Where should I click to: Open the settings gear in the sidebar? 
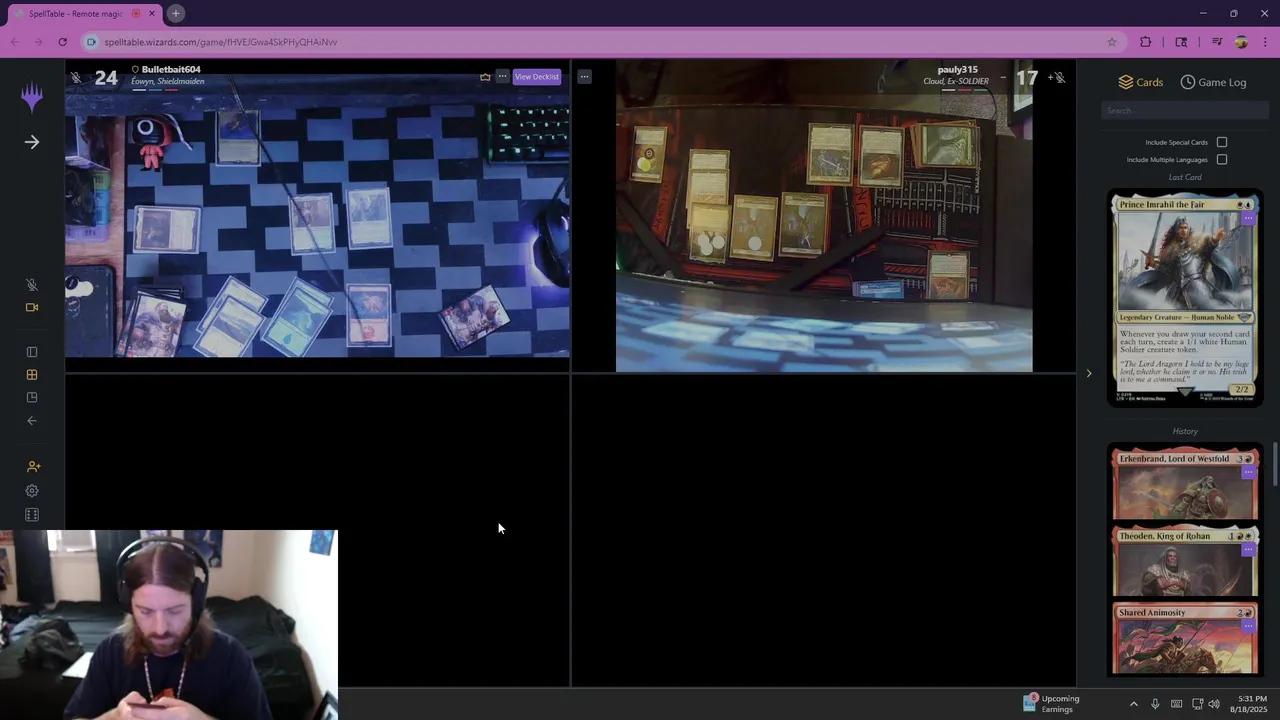click(32, 491)
